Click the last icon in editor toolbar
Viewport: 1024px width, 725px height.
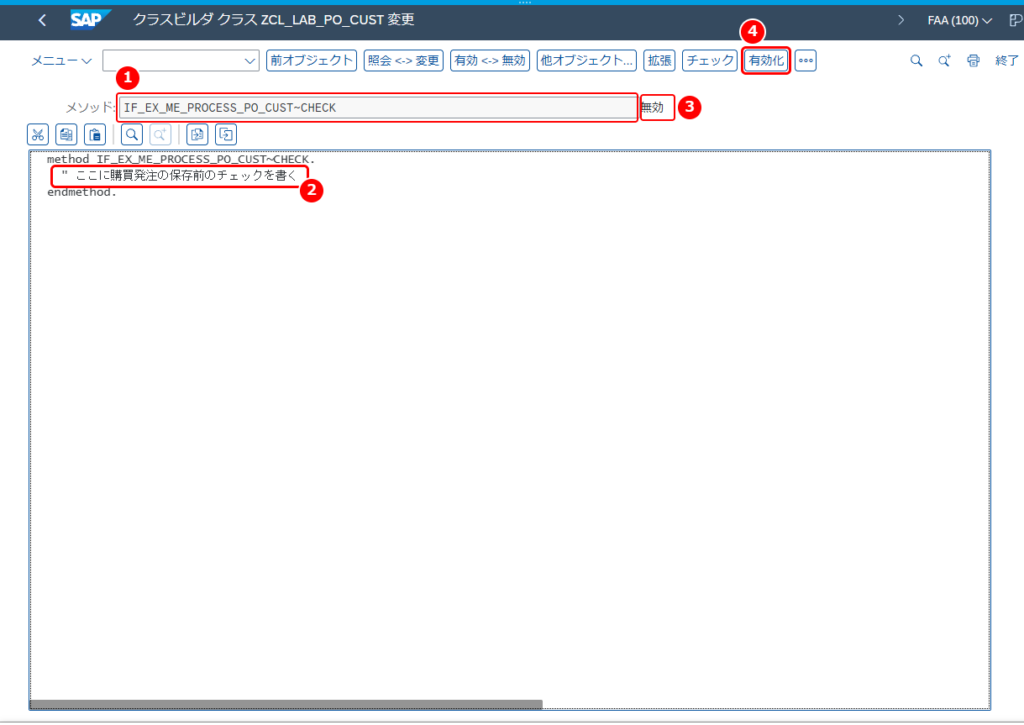(226, 135)
